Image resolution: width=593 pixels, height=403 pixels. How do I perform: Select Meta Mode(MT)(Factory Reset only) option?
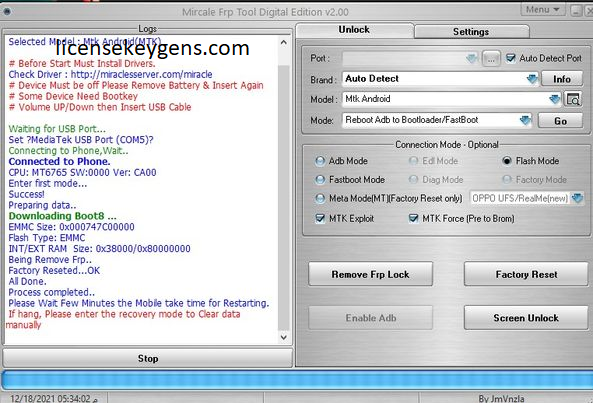320,198
